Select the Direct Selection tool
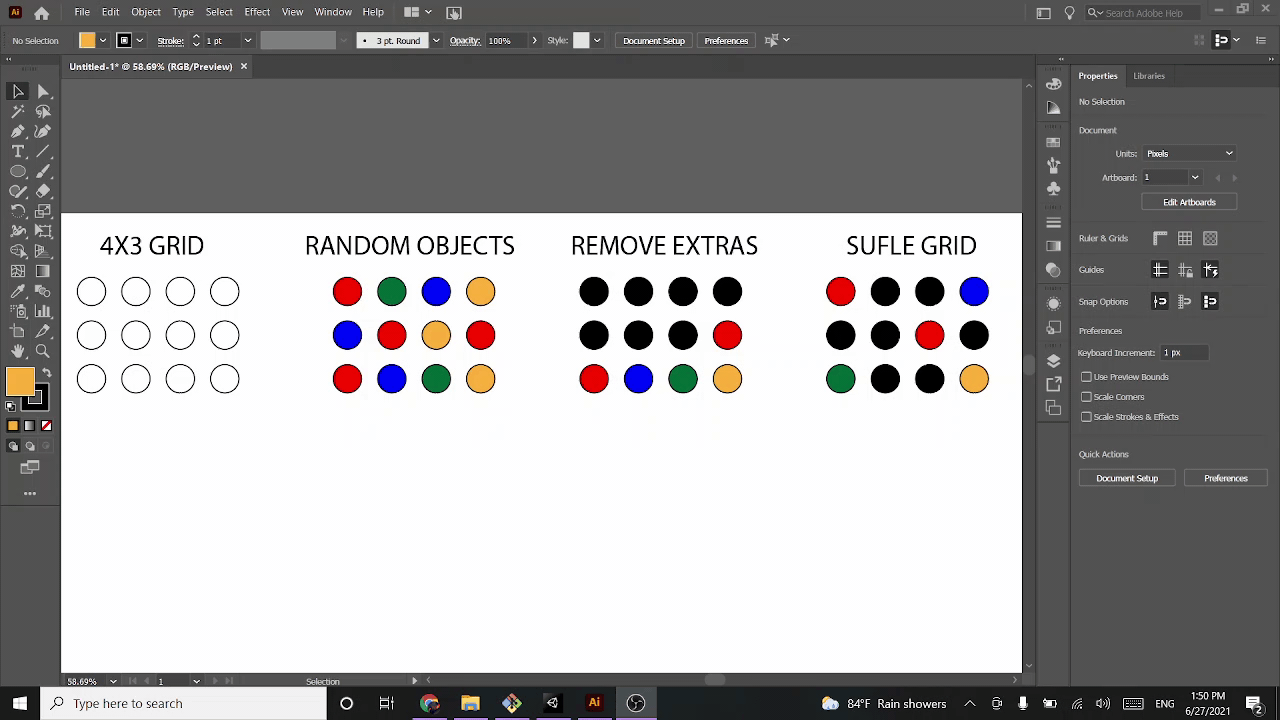Image resolution: width=1280 pixels, height=720 pixels. pos(43,91)
